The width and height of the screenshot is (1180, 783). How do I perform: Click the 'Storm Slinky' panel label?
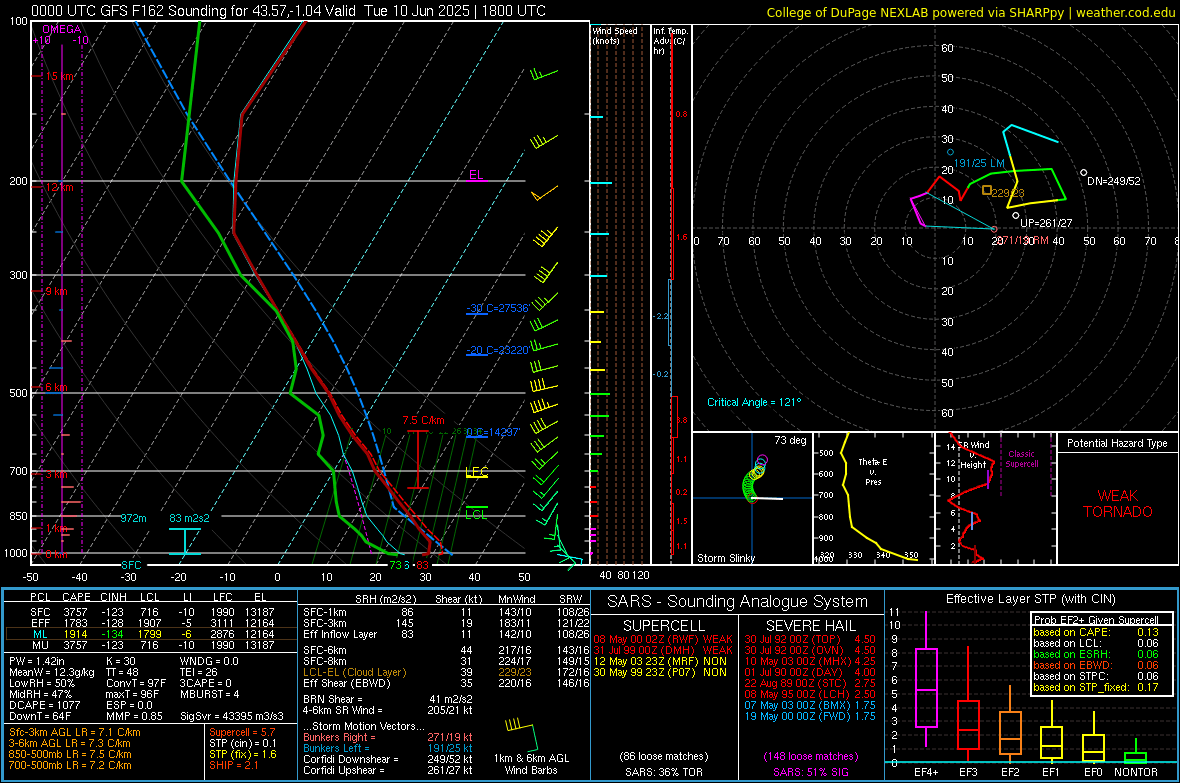coord(725,558)
